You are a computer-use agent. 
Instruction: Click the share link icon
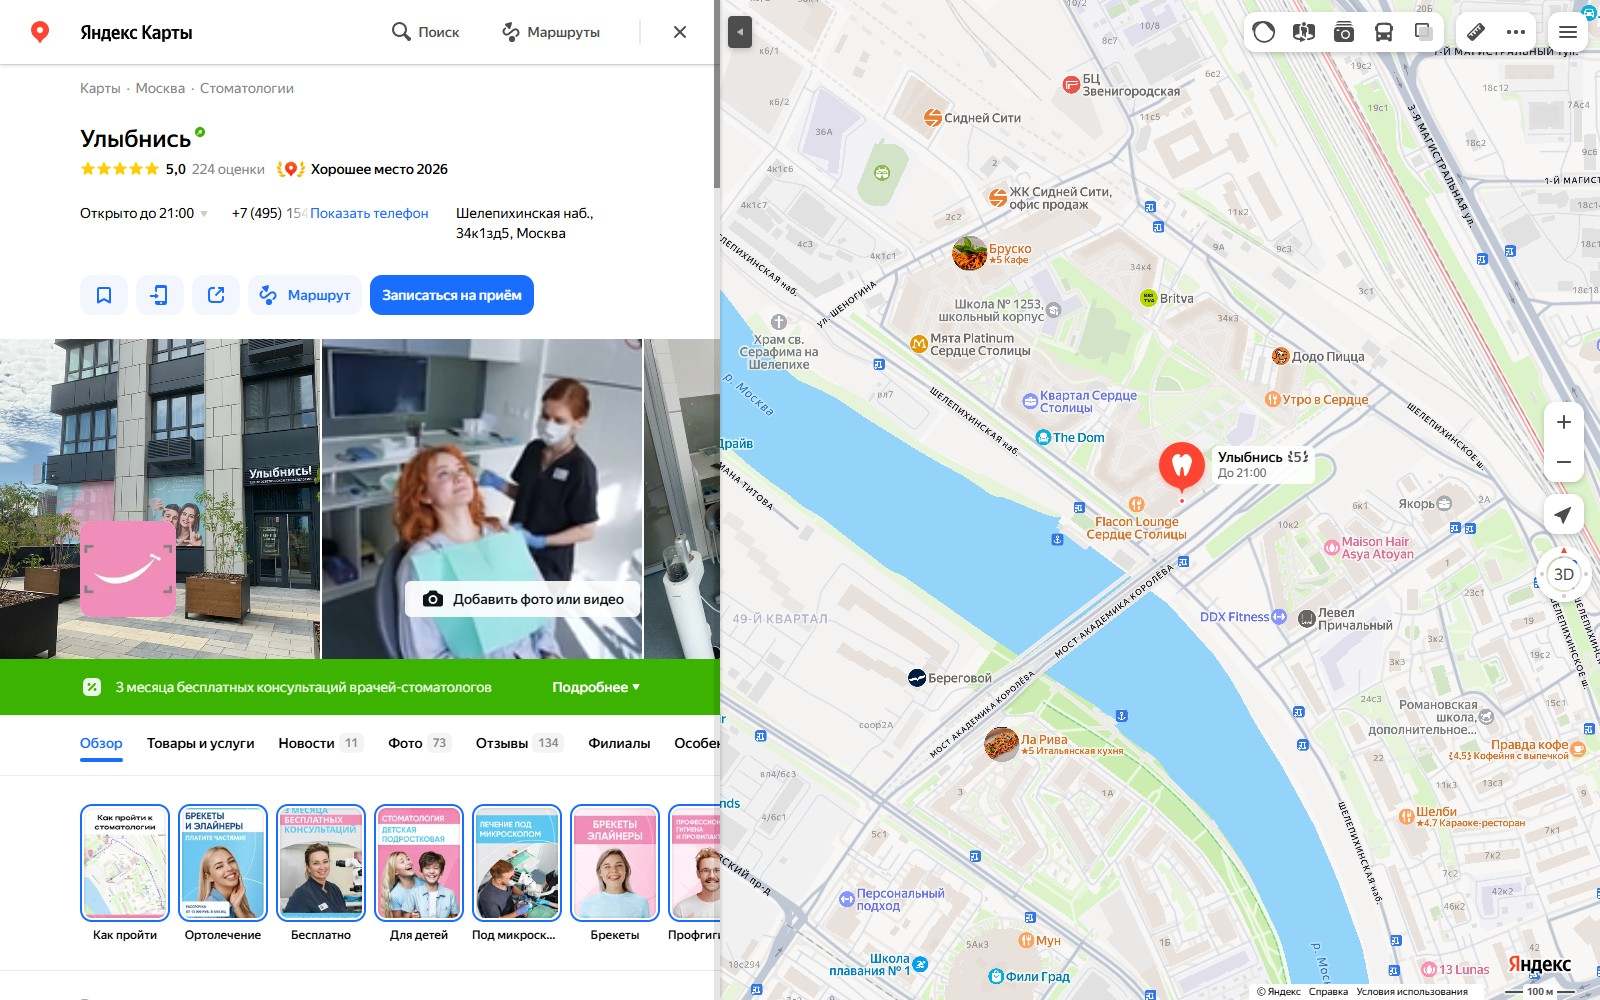tap(216, 295)
